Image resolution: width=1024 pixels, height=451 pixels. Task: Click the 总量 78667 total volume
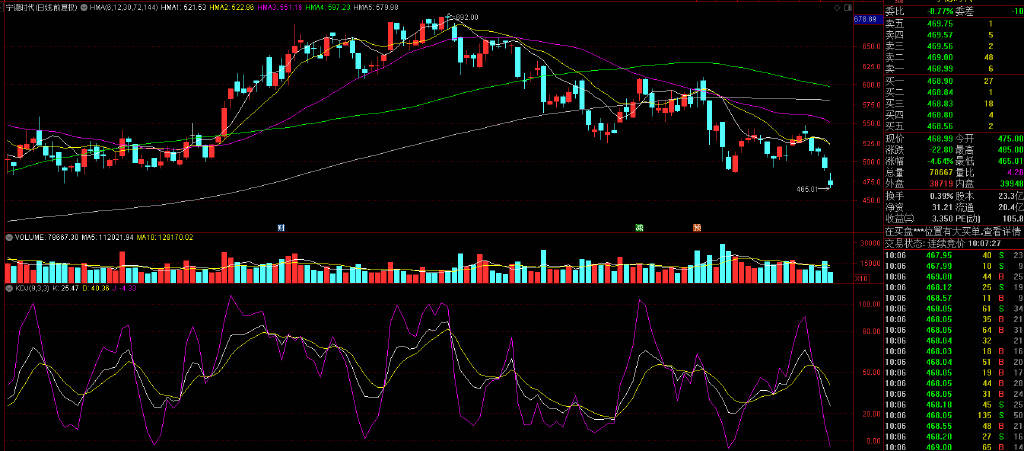tap(939, 173)
